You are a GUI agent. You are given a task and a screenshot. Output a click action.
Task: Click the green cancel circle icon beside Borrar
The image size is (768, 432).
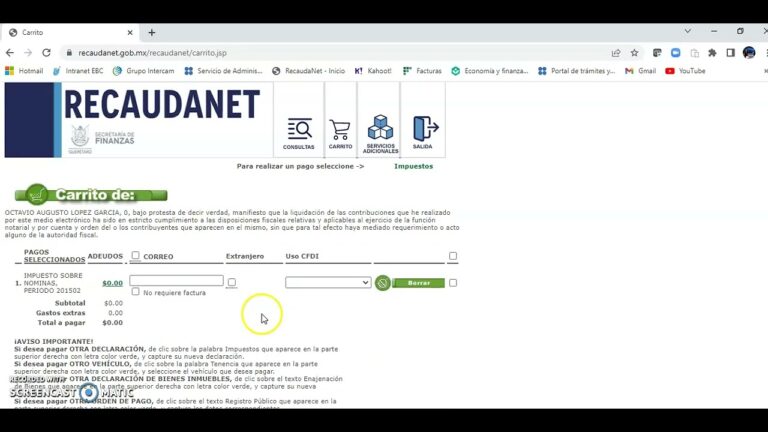pyautogui.click(x=383, y=283)
